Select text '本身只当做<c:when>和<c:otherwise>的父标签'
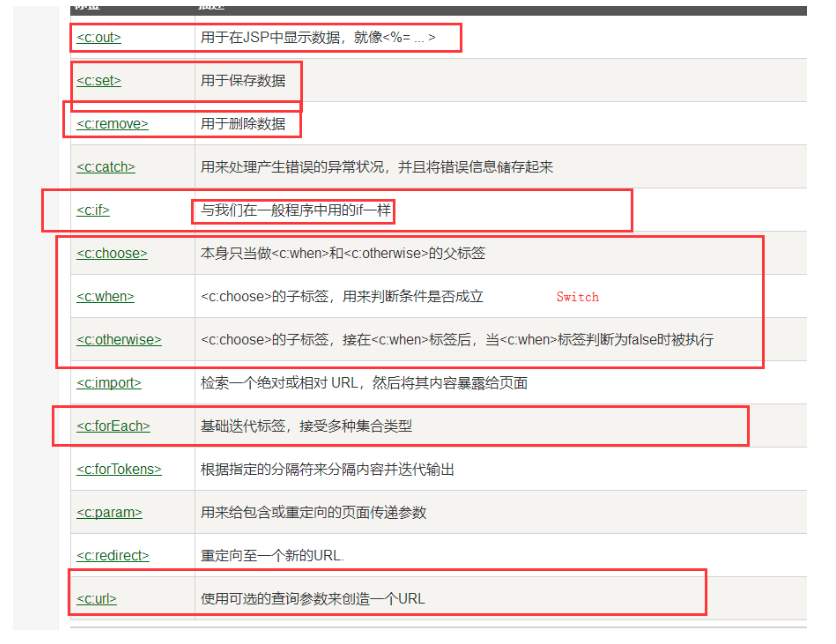The image size is (836, 644). point(343,253)
